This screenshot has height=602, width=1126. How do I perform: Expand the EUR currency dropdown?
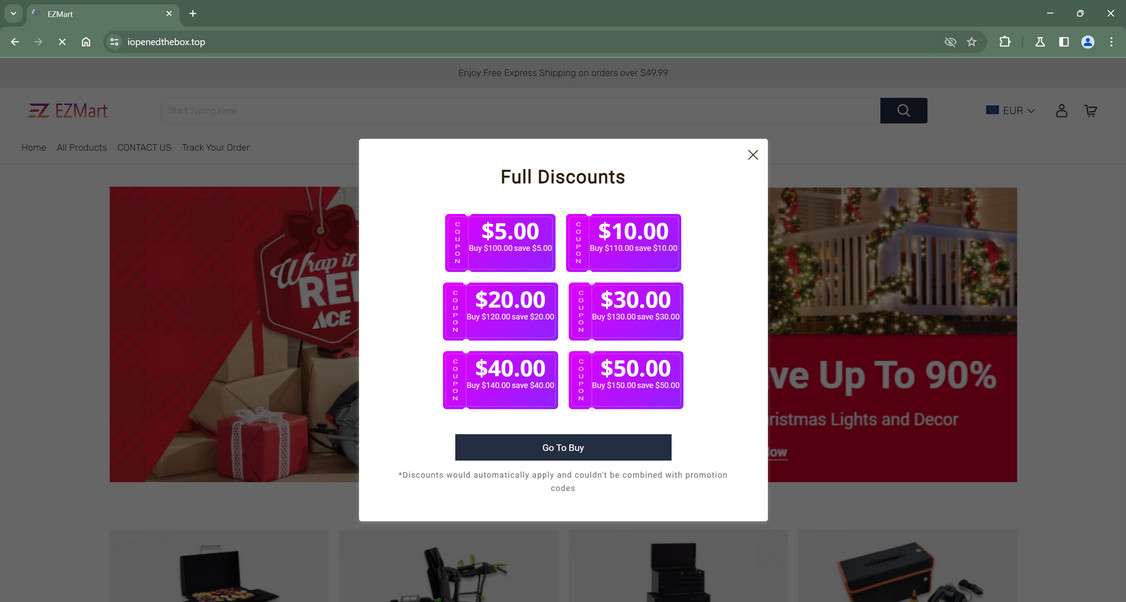[x=1011, y=111]
